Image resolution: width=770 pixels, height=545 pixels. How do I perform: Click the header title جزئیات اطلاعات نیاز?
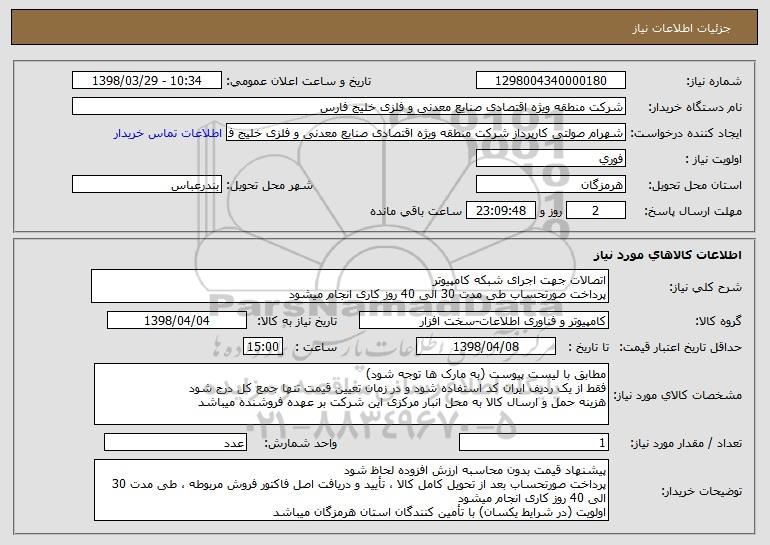coord(681,28)
